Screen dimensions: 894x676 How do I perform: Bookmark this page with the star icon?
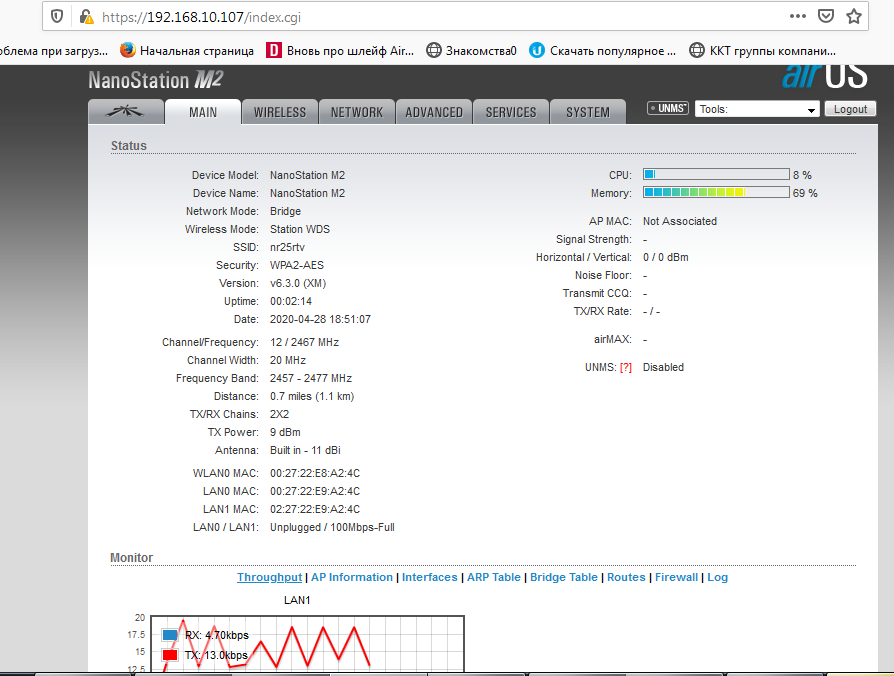coord(854,16)
